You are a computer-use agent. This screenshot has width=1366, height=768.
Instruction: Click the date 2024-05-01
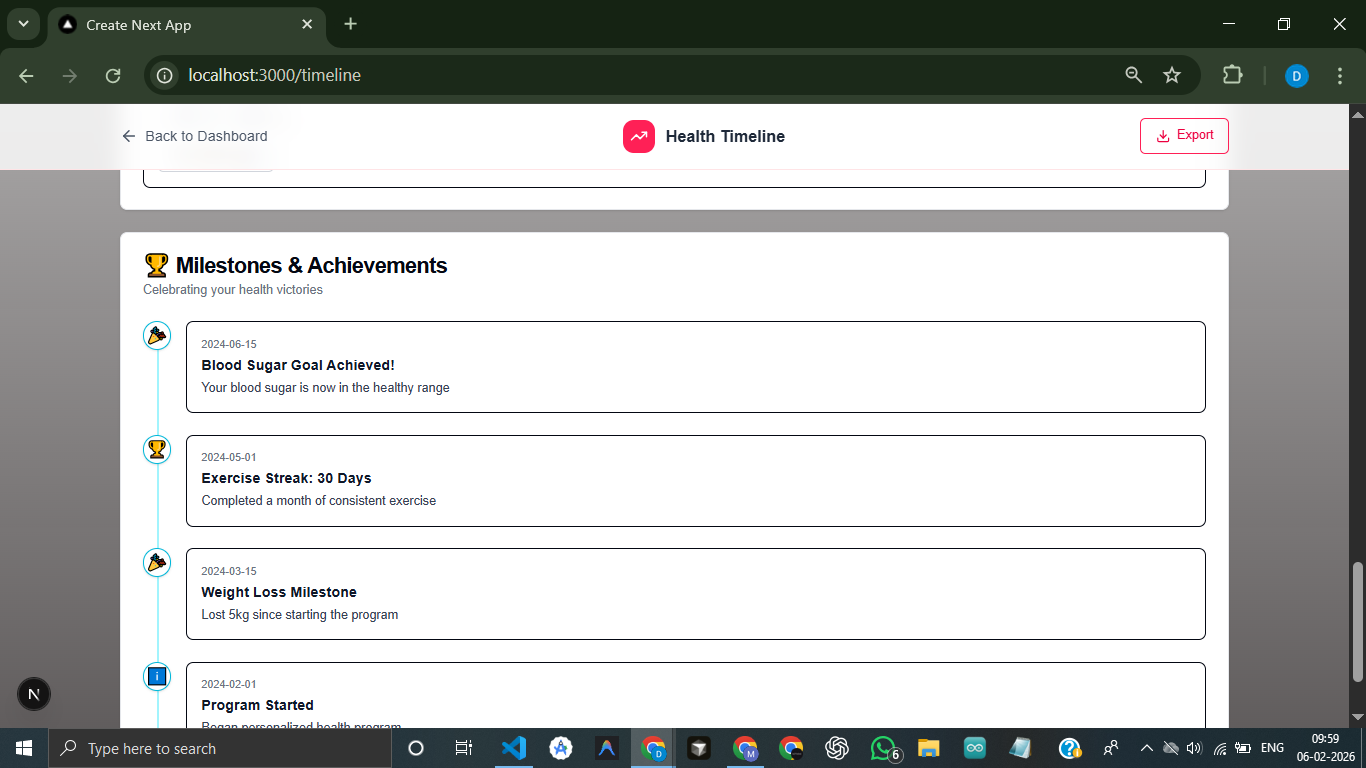(229, 457)
